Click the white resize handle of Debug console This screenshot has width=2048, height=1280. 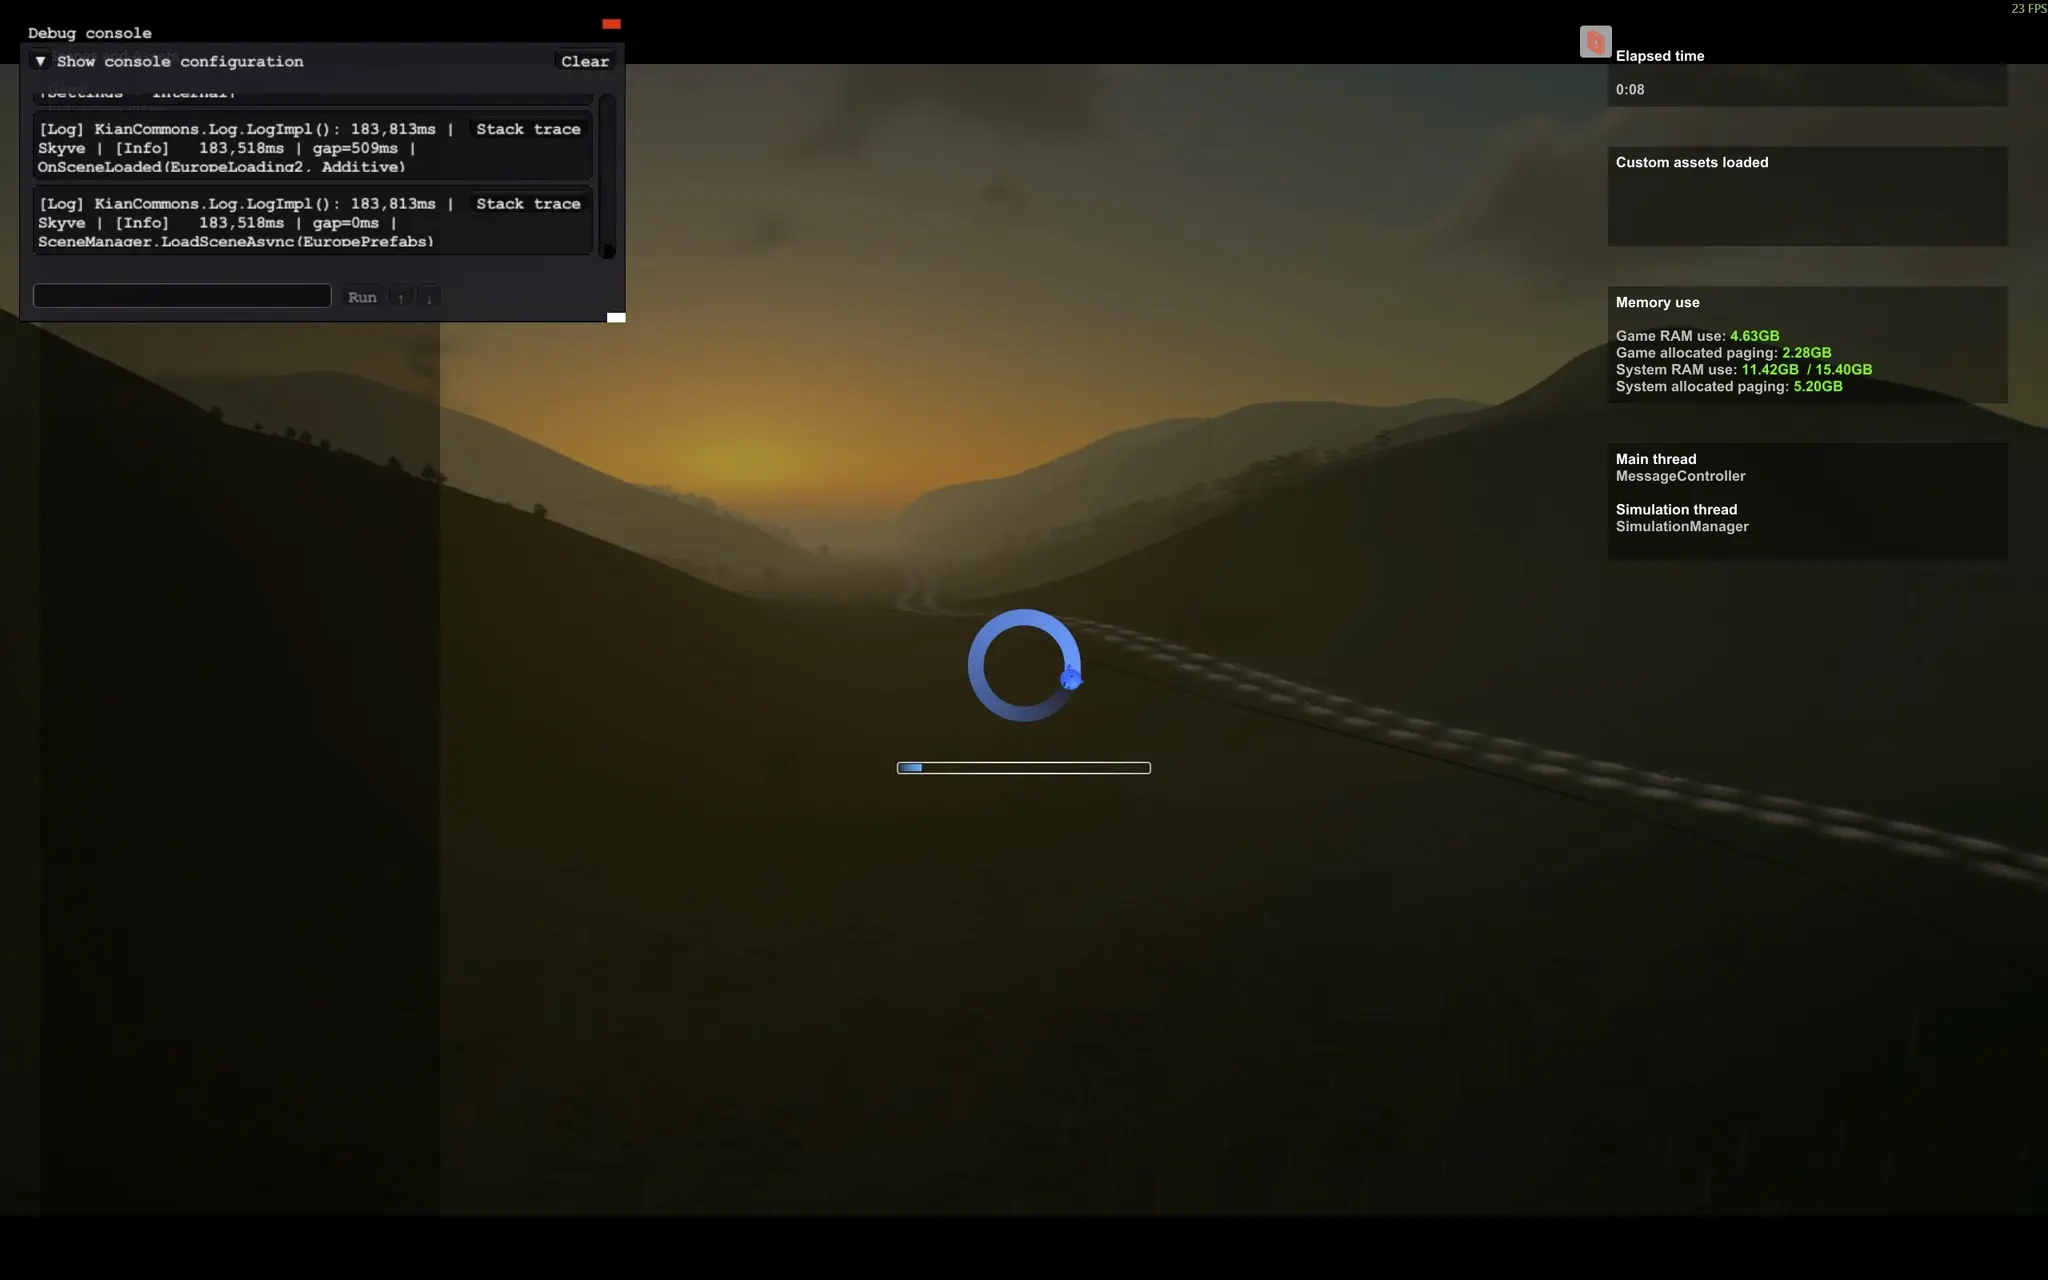[616, 317]
